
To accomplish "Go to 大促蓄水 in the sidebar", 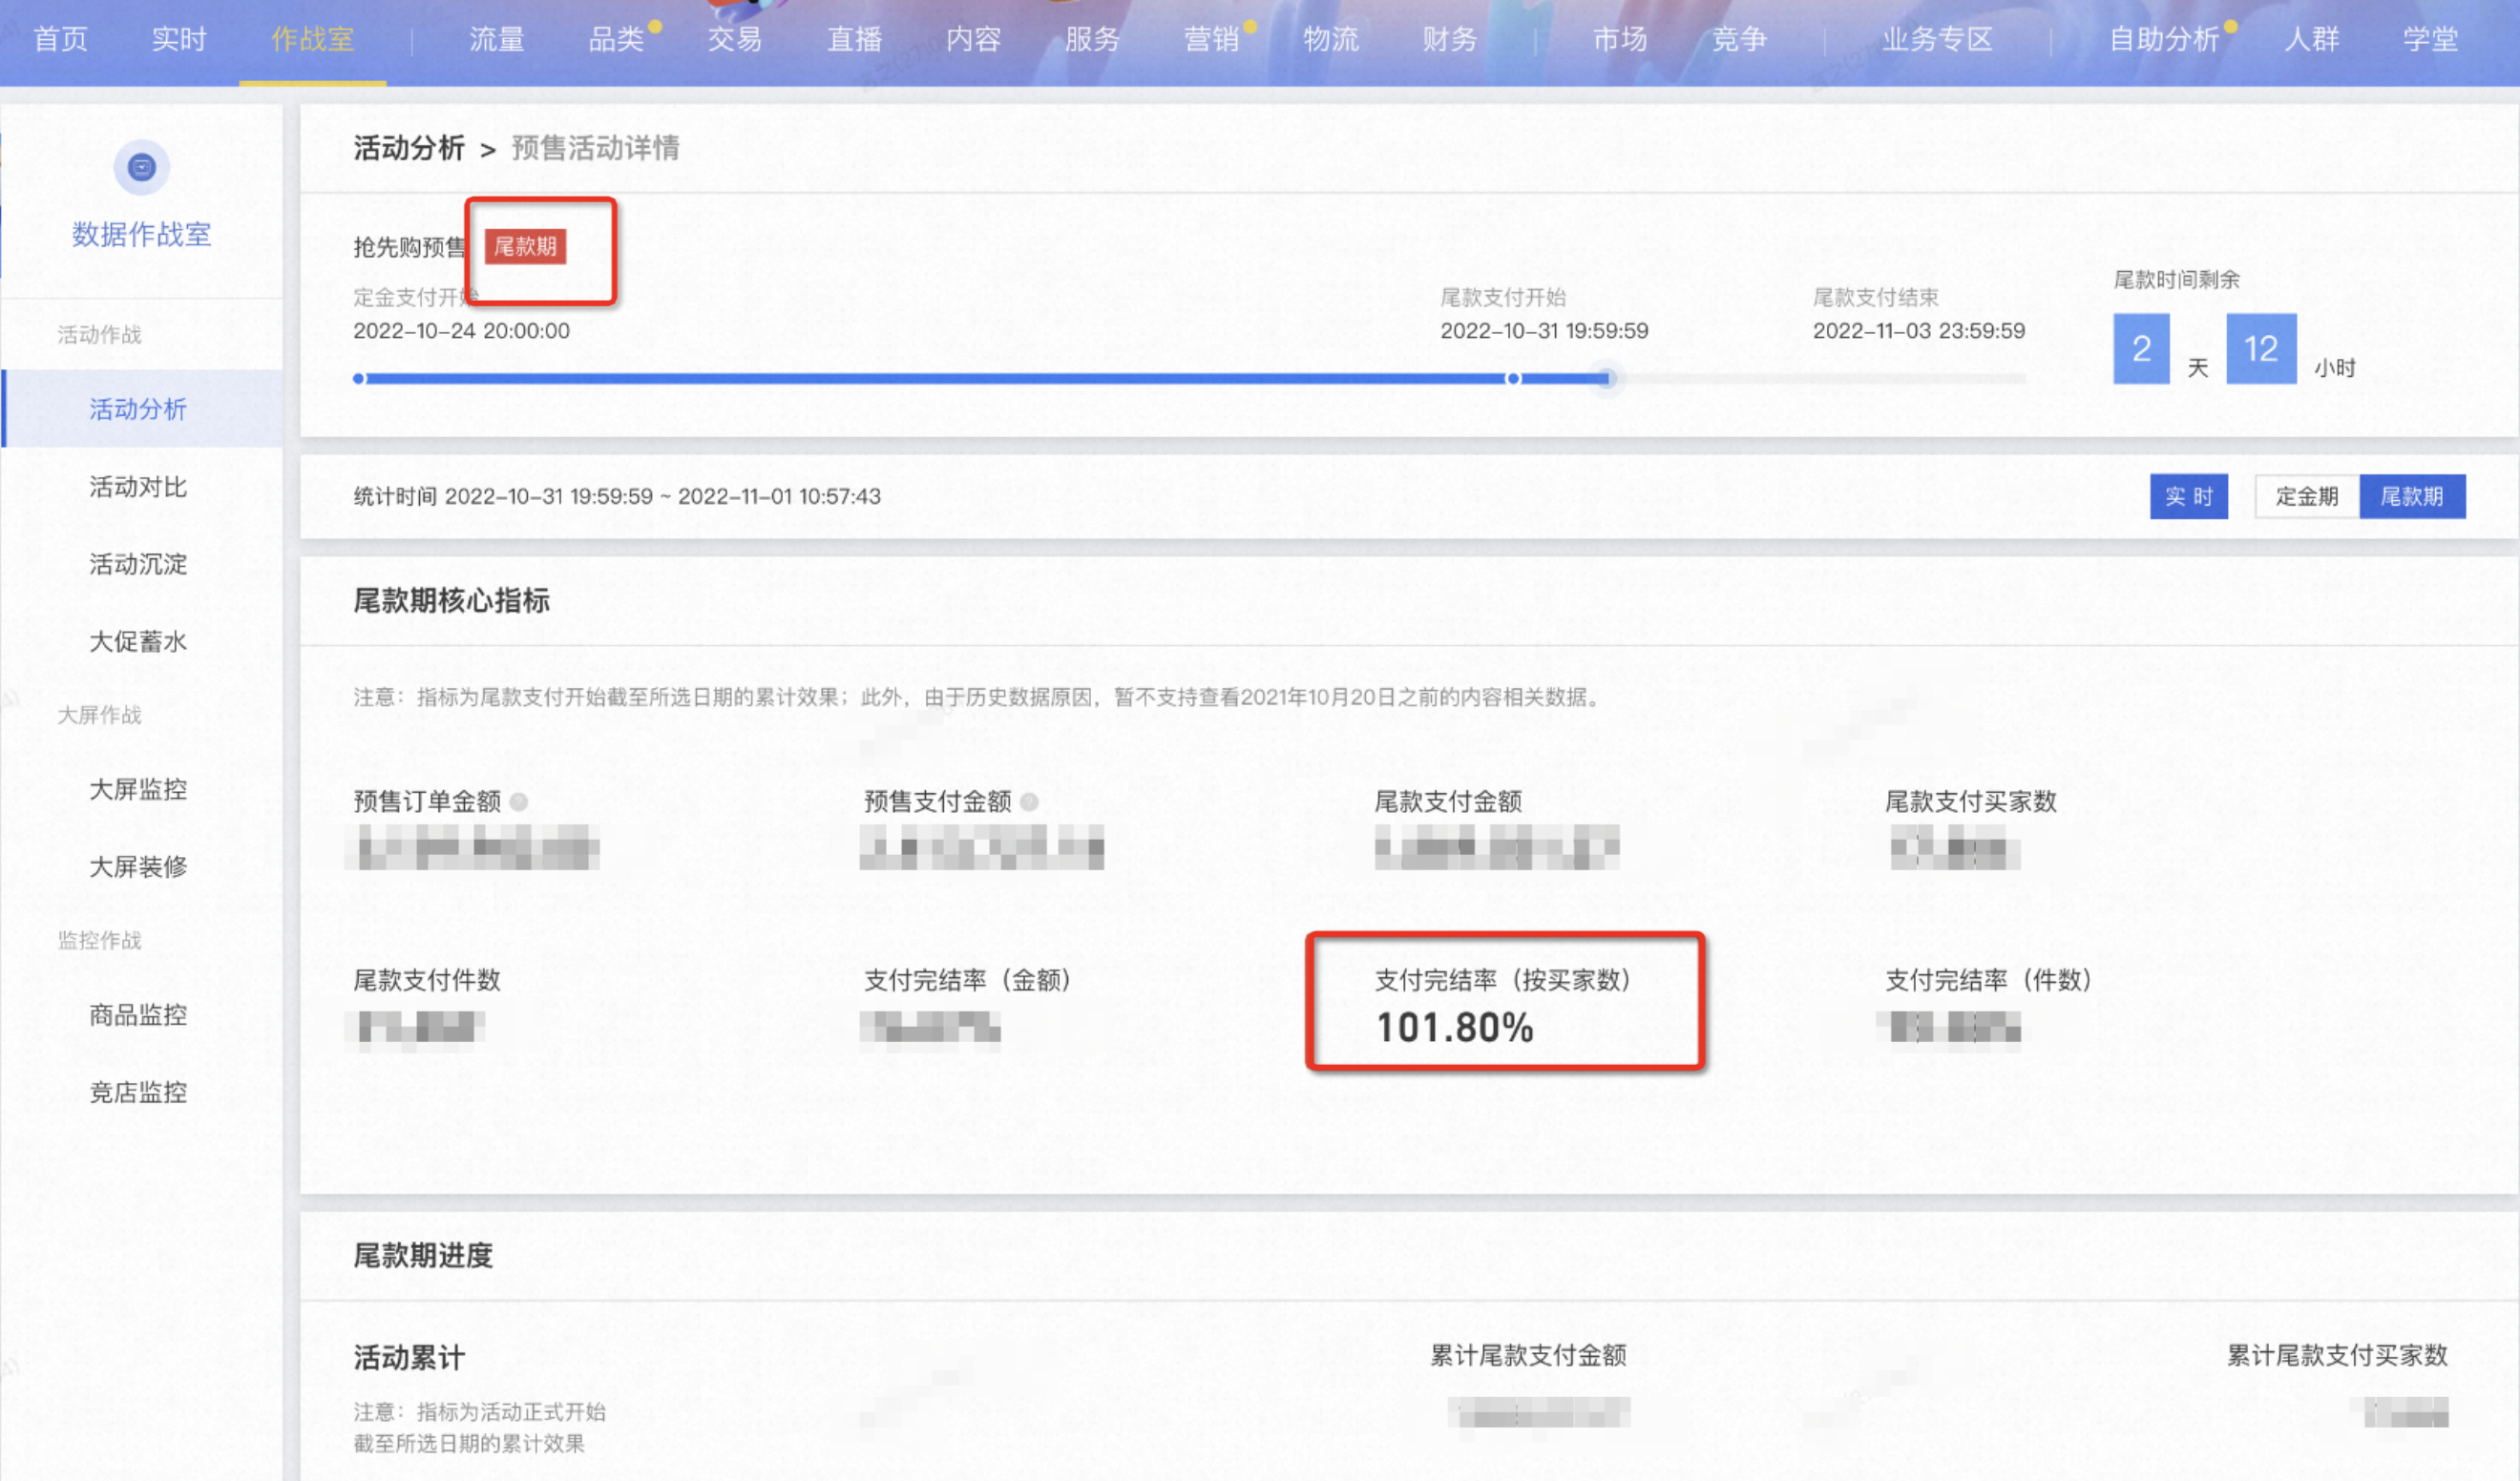I will [138, 641].
